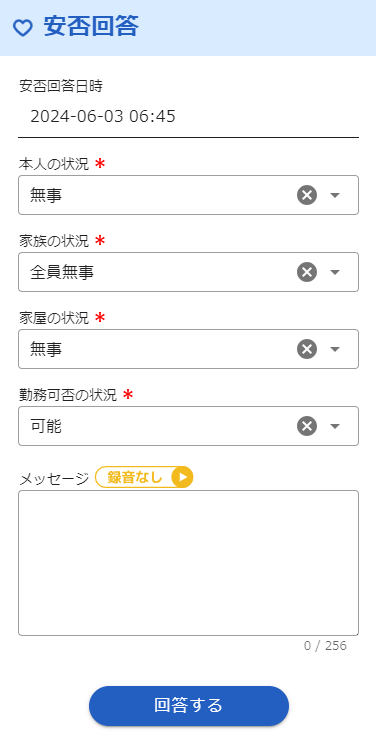The height and width of the screenshot is (748, 376).
Task: Clear the 本人の状況 selection with X icon
Action: [x=307, y=195]
